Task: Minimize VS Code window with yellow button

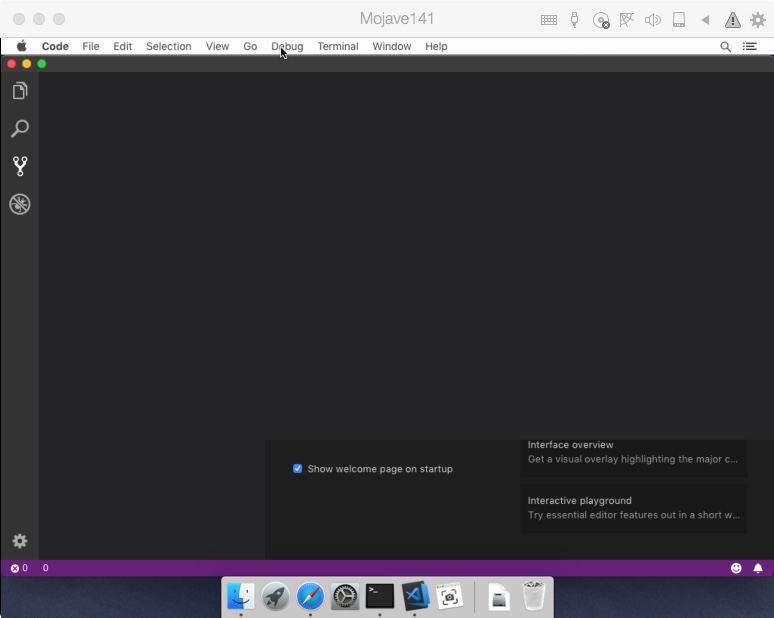Action: point(27,64)
